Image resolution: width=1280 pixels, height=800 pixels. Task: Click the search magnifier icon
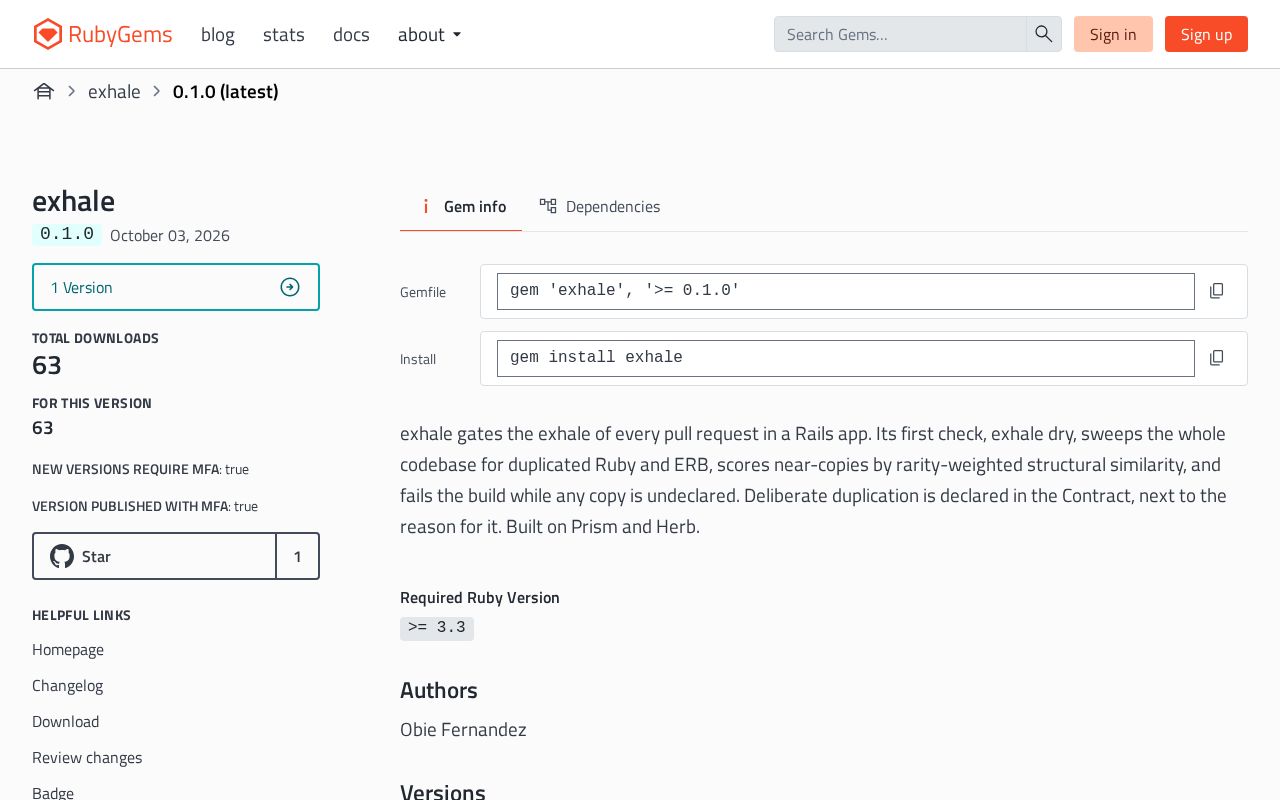click(1044, 34)
